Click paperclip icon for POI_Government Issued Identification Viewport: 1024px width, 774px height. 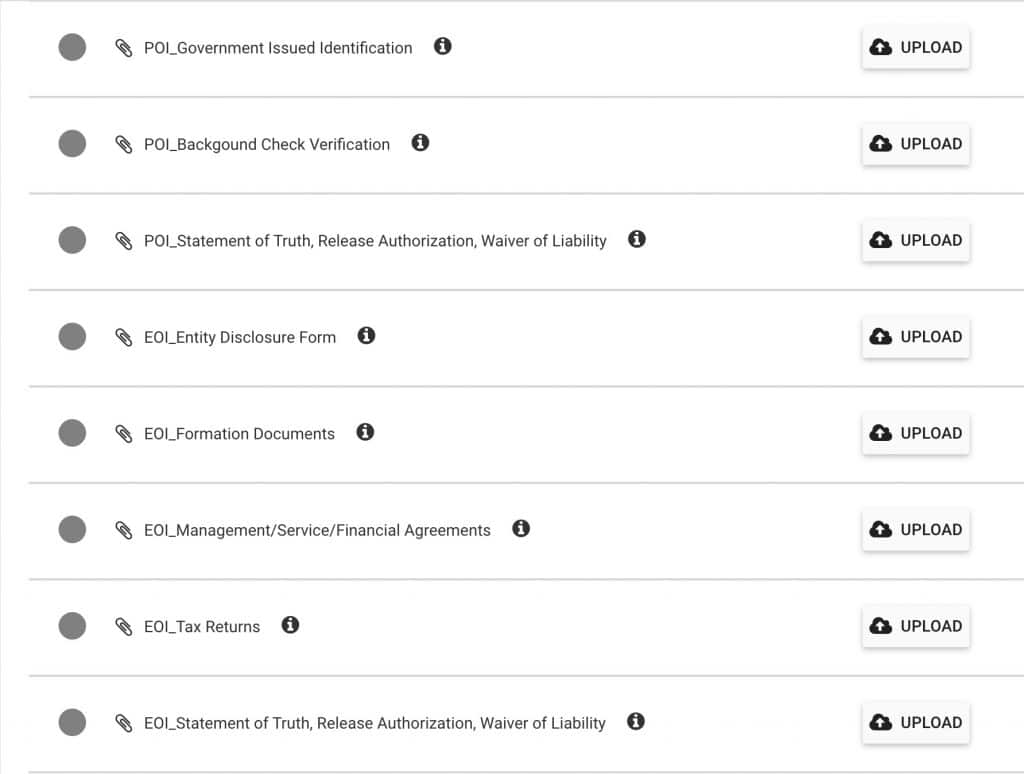[x=123, y=48]
